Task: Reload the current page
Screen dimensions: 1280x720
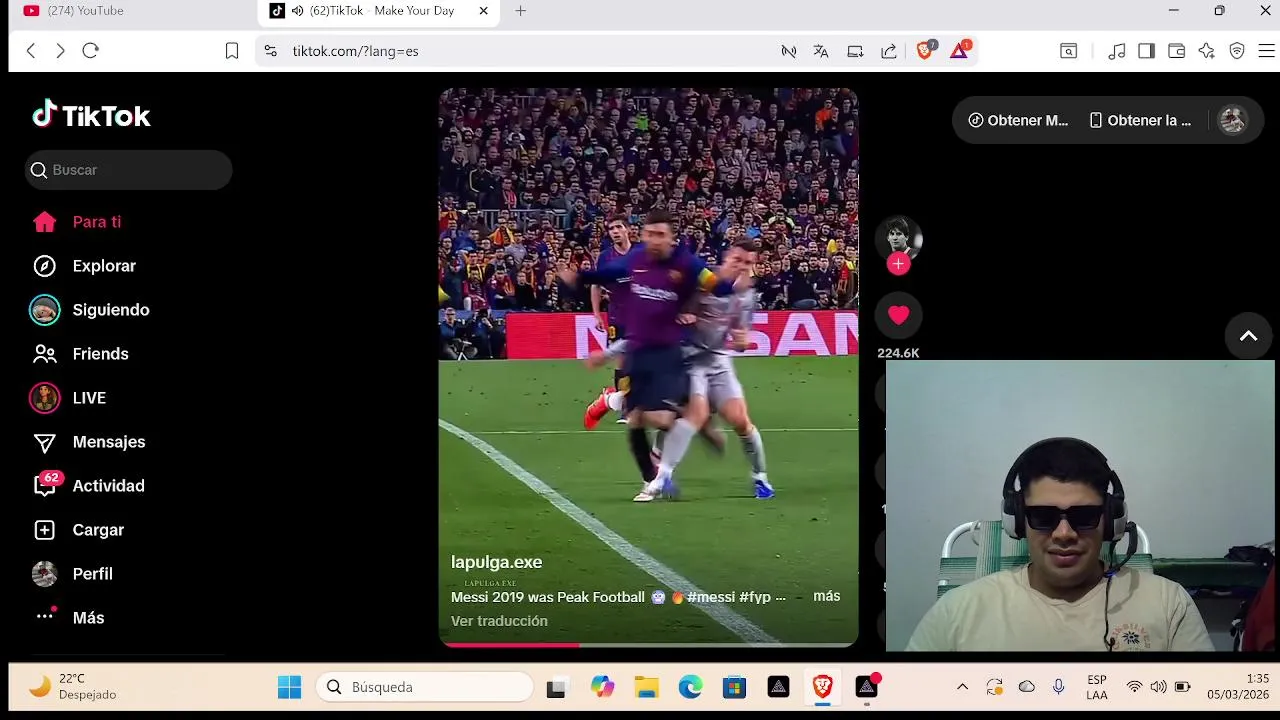Action: click(x=90, y=51)
